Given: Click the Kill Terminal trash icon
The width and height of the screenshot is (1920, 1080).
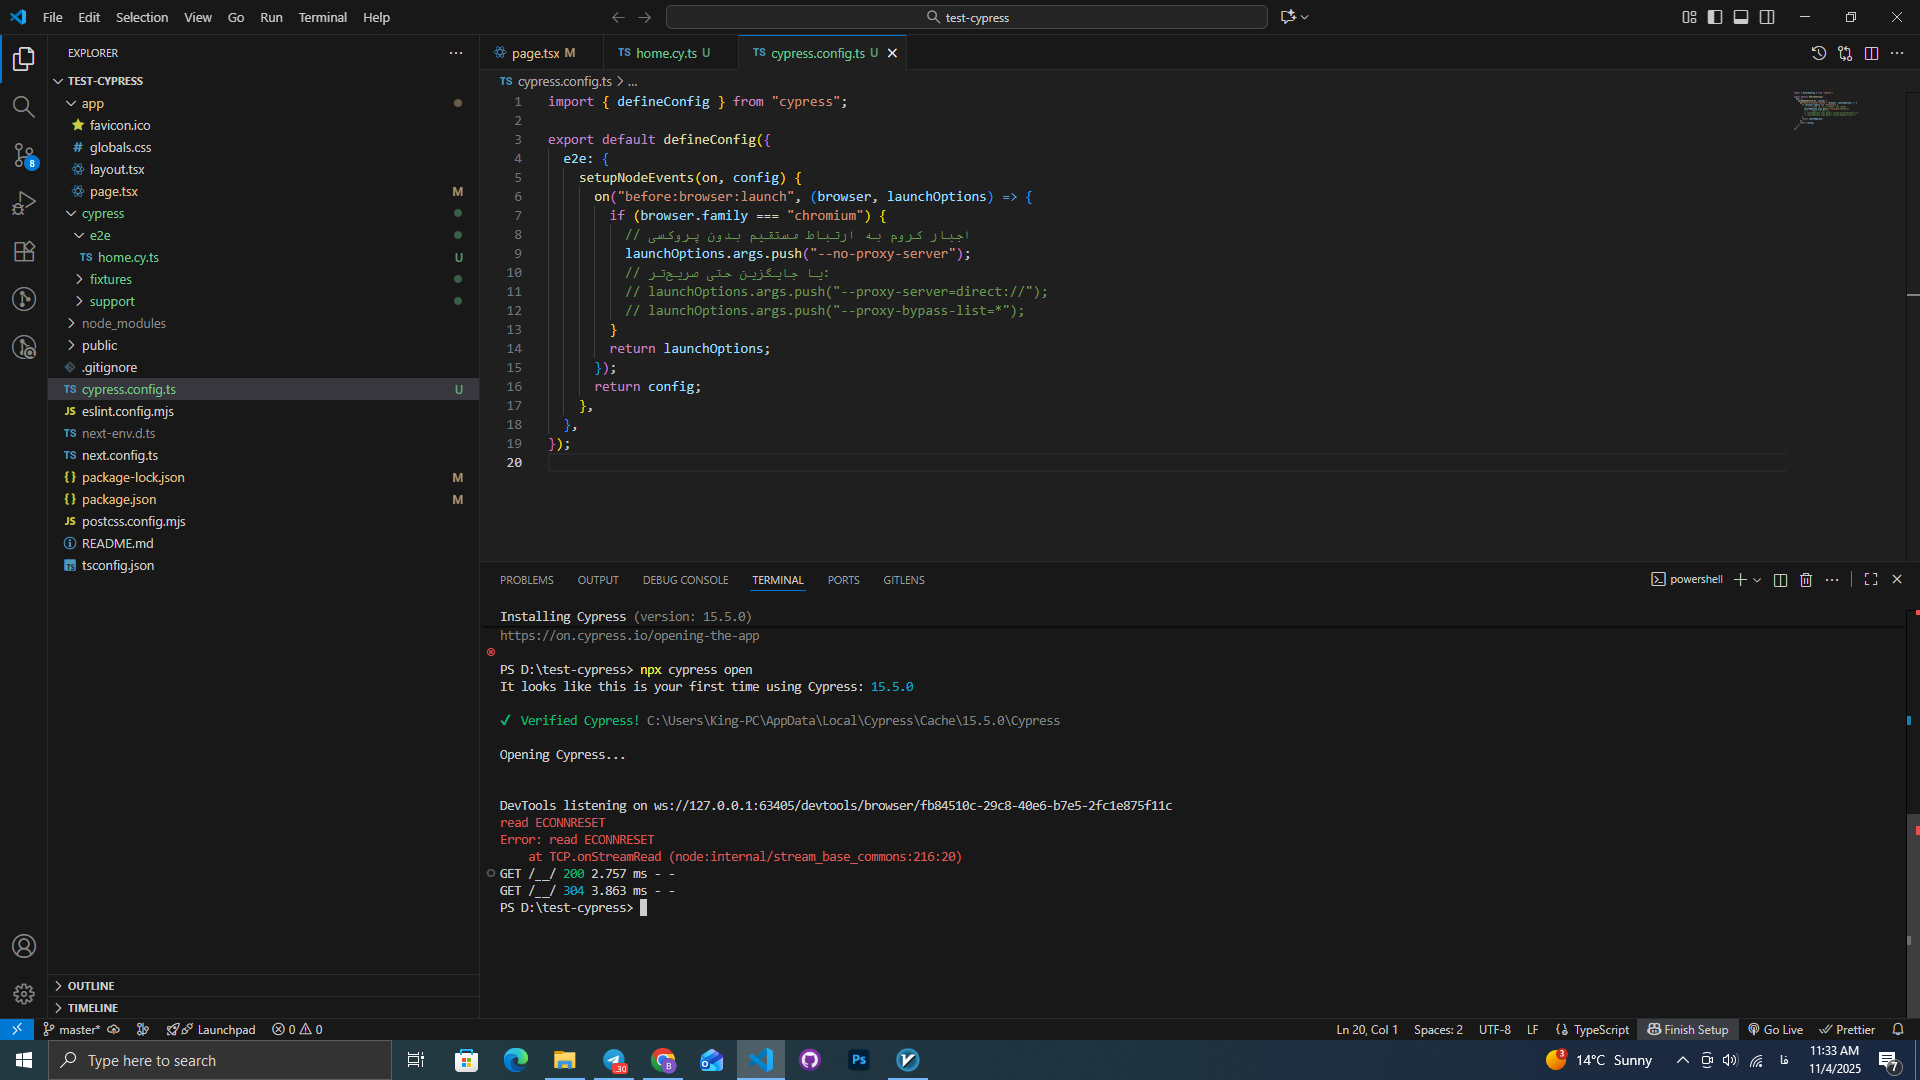Looking at the screenshot, I should pos(1806,580).
